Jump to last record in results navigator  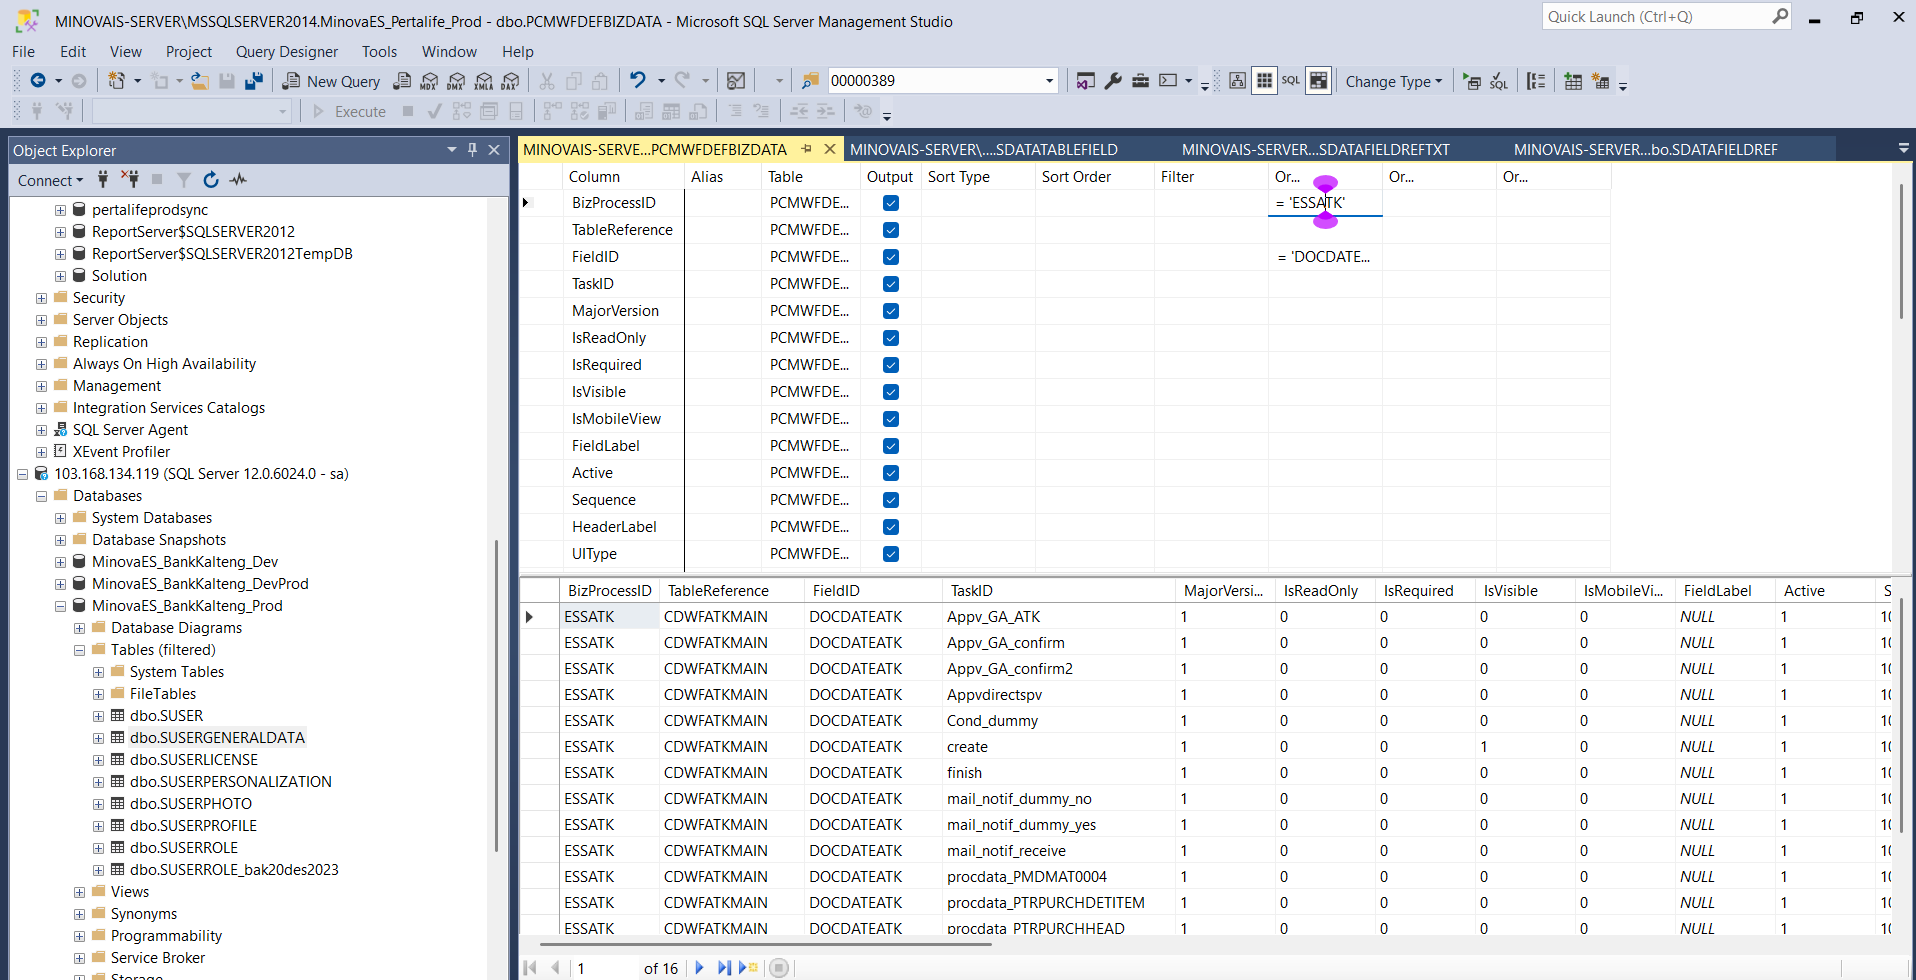click(724, 968)
